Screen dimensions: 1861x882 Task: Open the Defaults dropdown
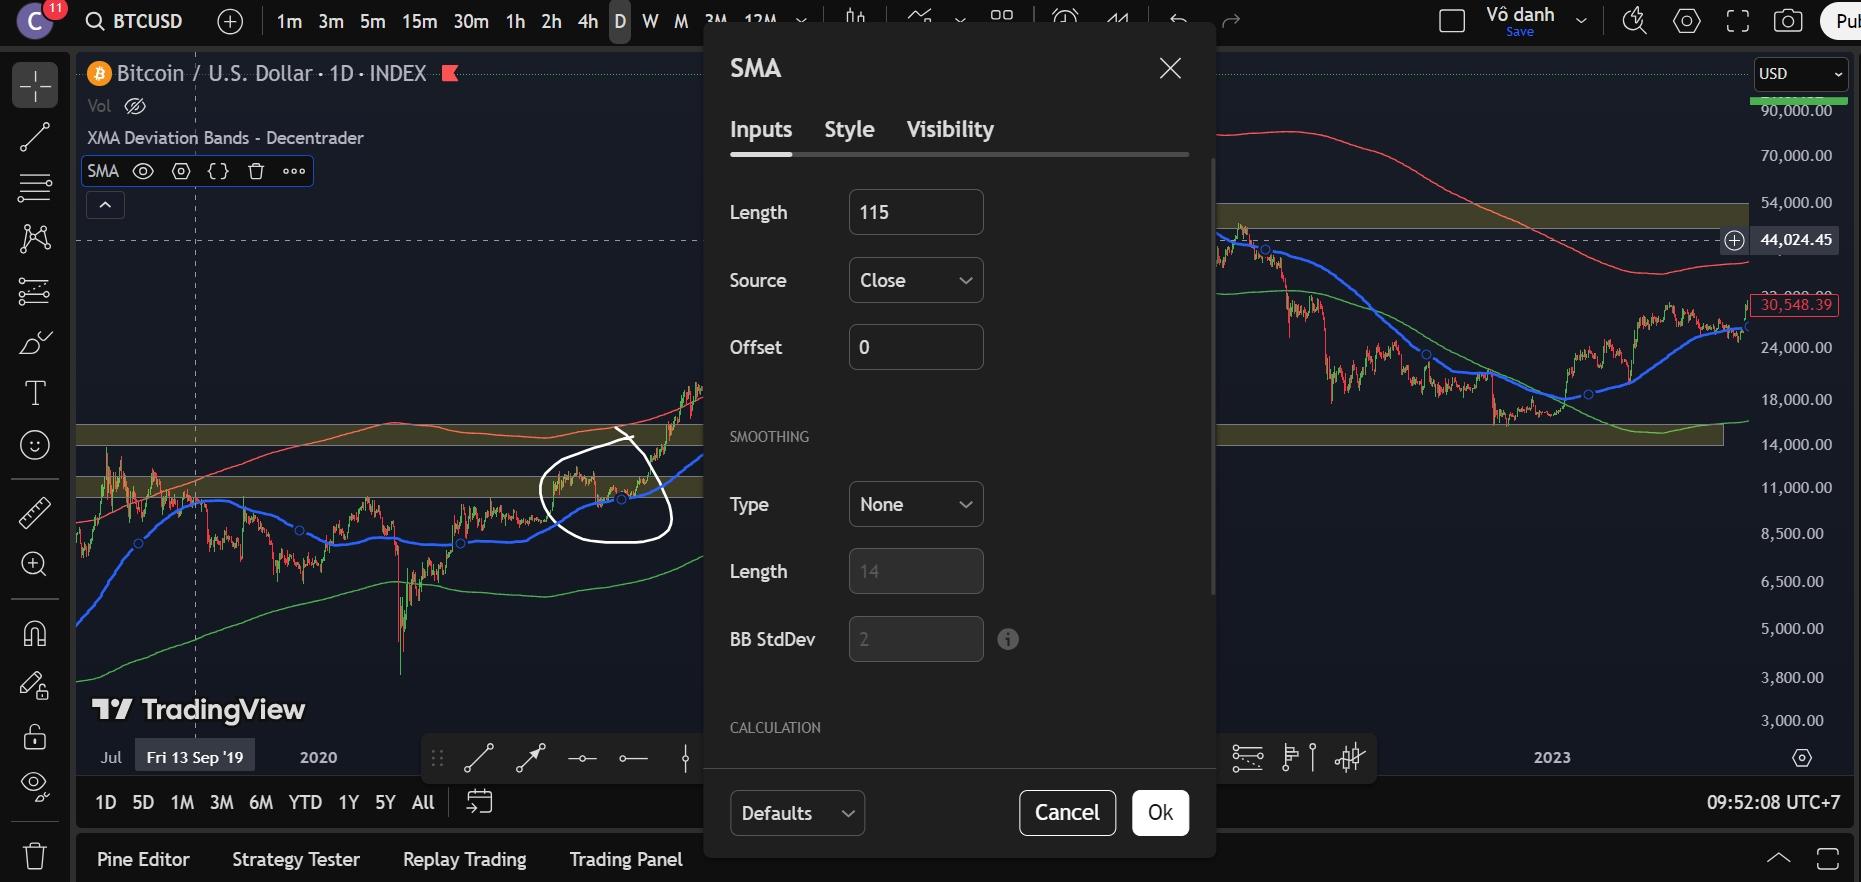tap(797, 813)
